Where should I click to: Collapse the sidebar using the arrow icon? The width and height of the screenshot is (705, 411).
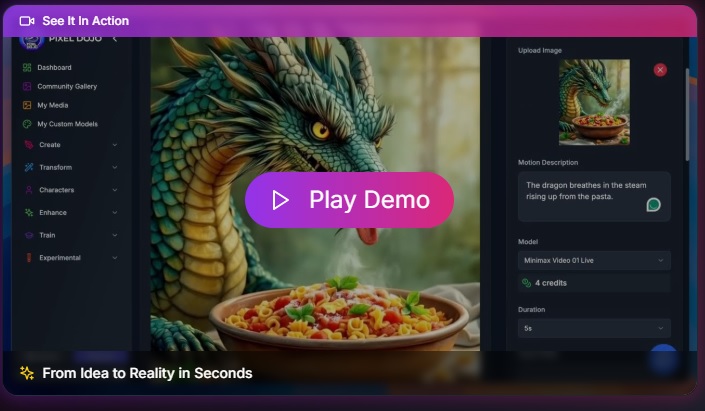tap(114, 39)
